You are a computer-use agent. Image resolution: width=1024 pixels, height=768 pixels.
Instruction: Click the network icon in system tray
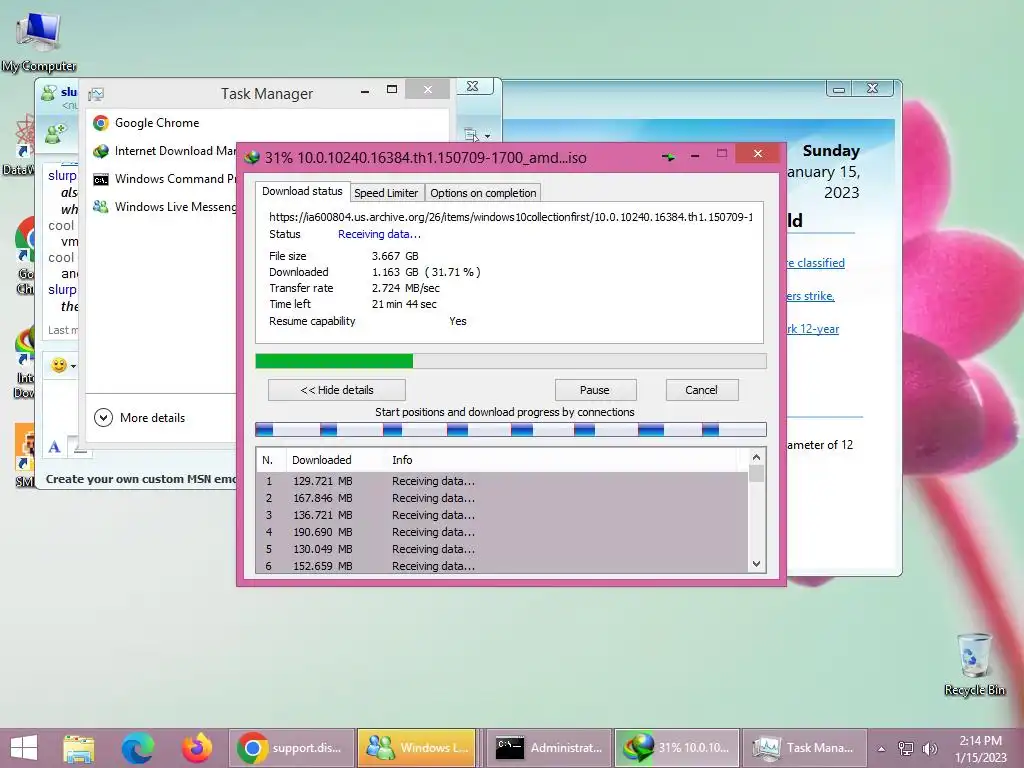click(906, 748)
